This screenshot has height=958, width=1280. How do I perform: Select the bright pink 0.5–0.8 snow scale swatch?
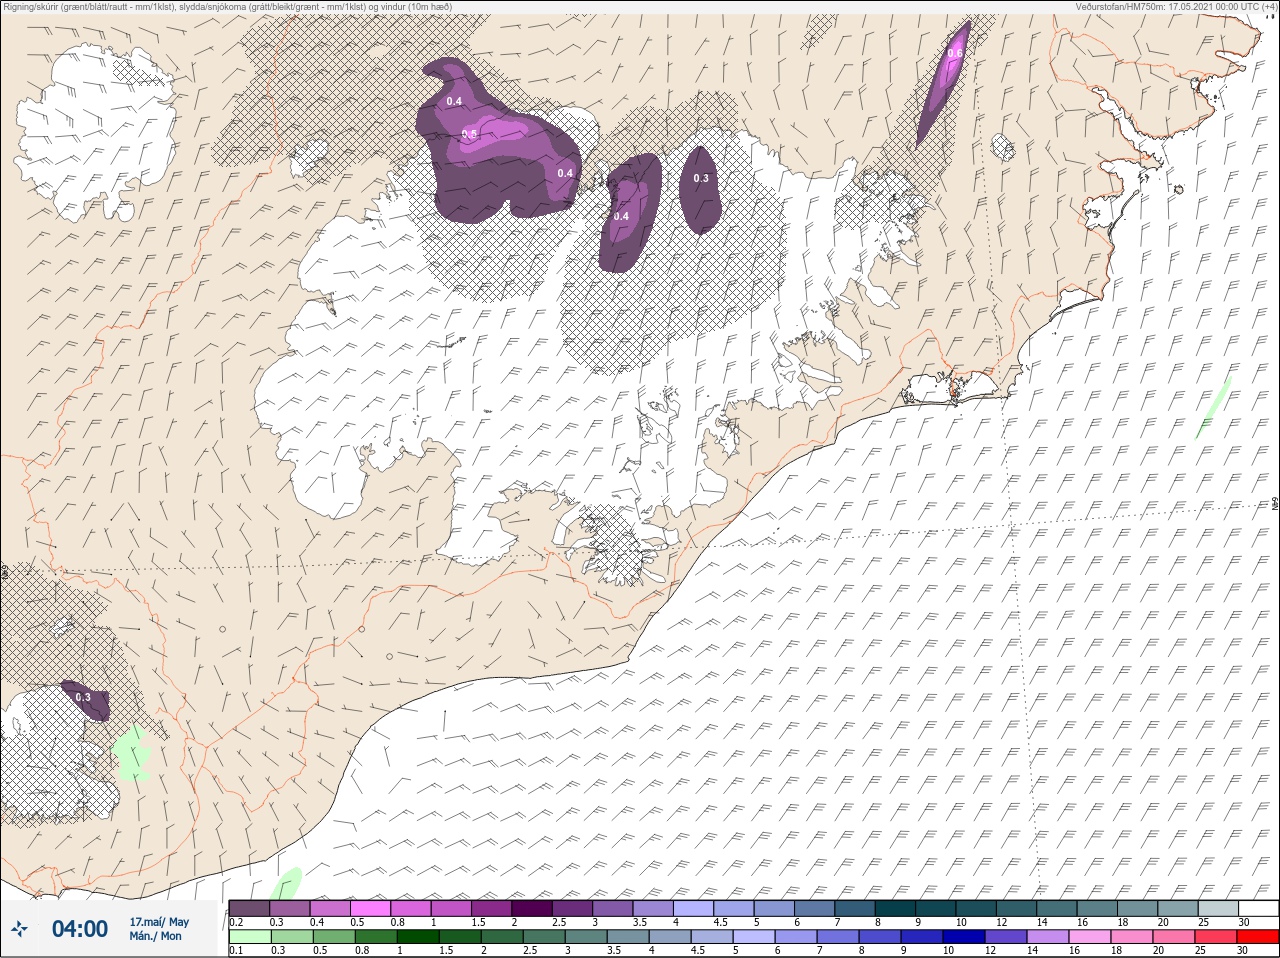click(370, 908)
